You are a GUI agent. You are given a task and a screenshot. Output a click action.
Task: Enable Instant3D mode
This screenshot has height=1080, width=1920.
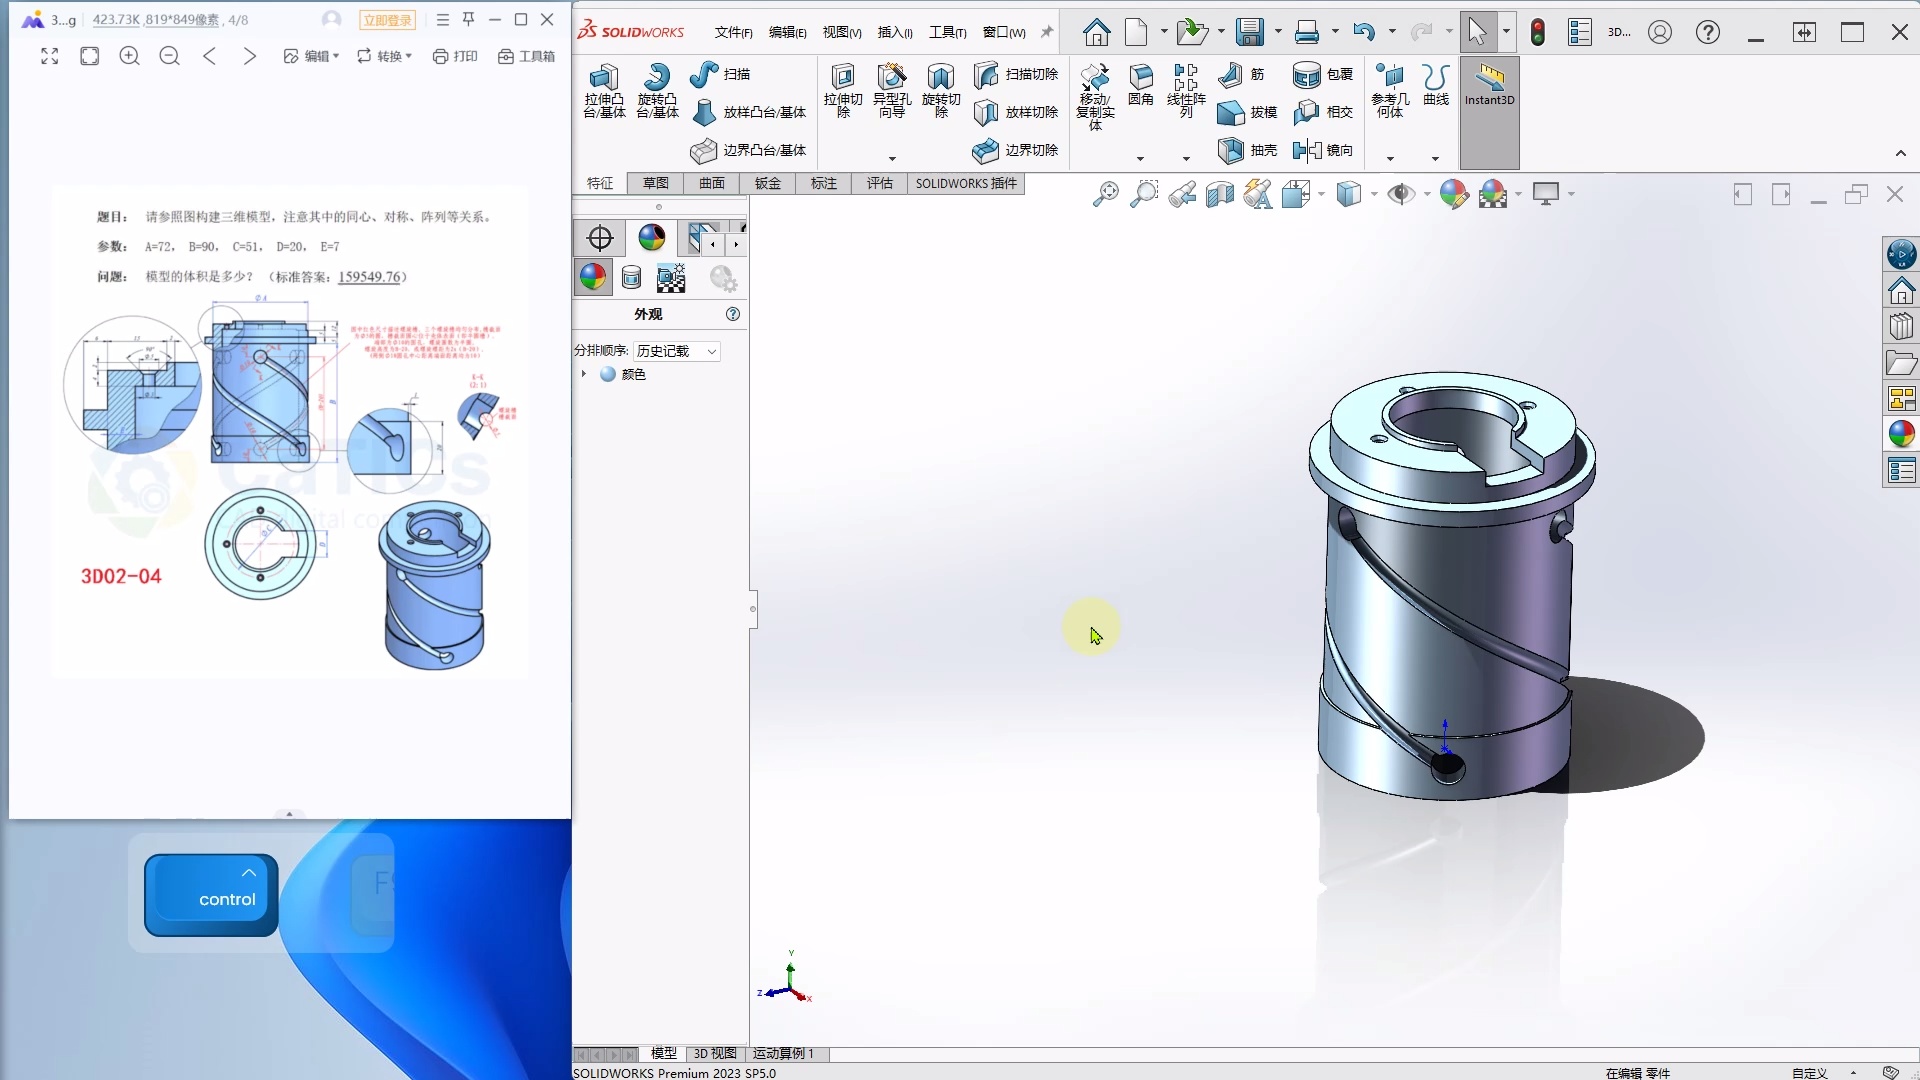pos(1489,92)
